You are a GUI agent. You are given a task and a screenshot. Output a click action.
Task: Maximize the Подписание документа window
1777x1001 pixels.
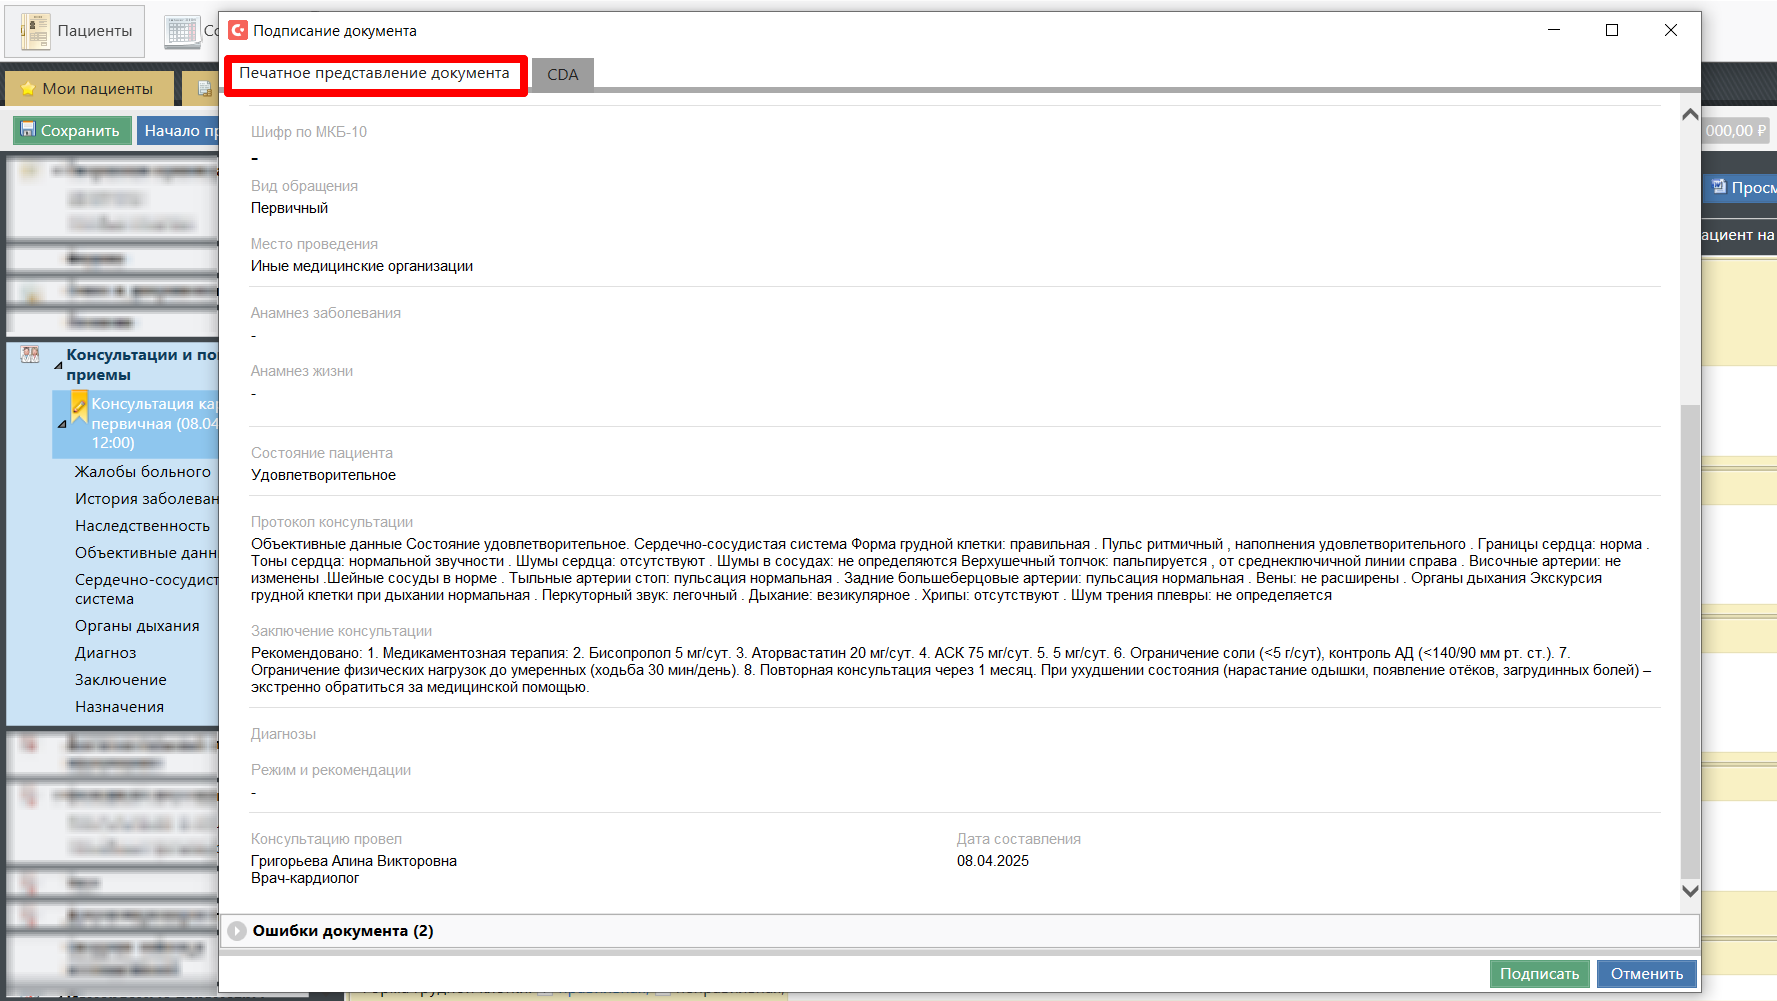1612,30
